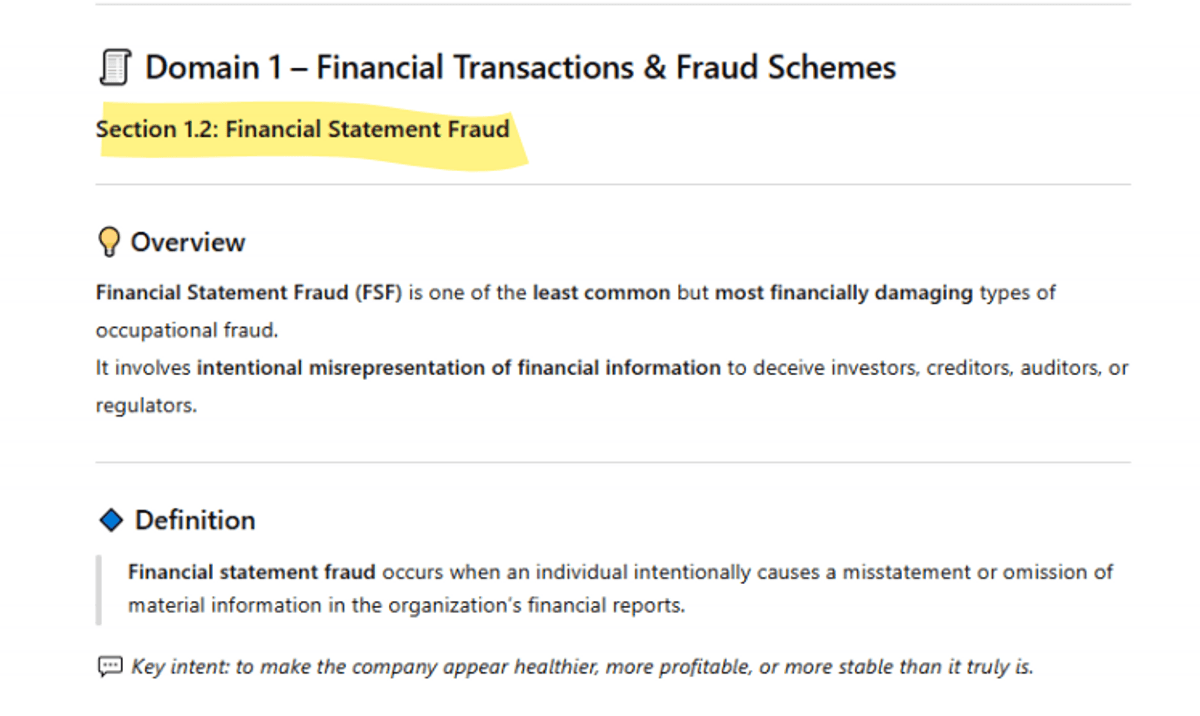Click bold "Financial statement fraud" in the definition quote
Screen dimensions: 1200x716
coord(252,572)
